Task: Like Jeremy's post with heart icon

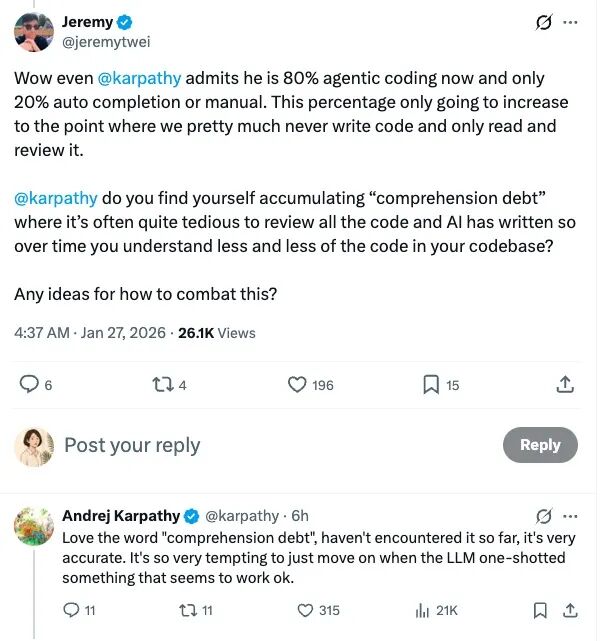Action: coord(297,384)
